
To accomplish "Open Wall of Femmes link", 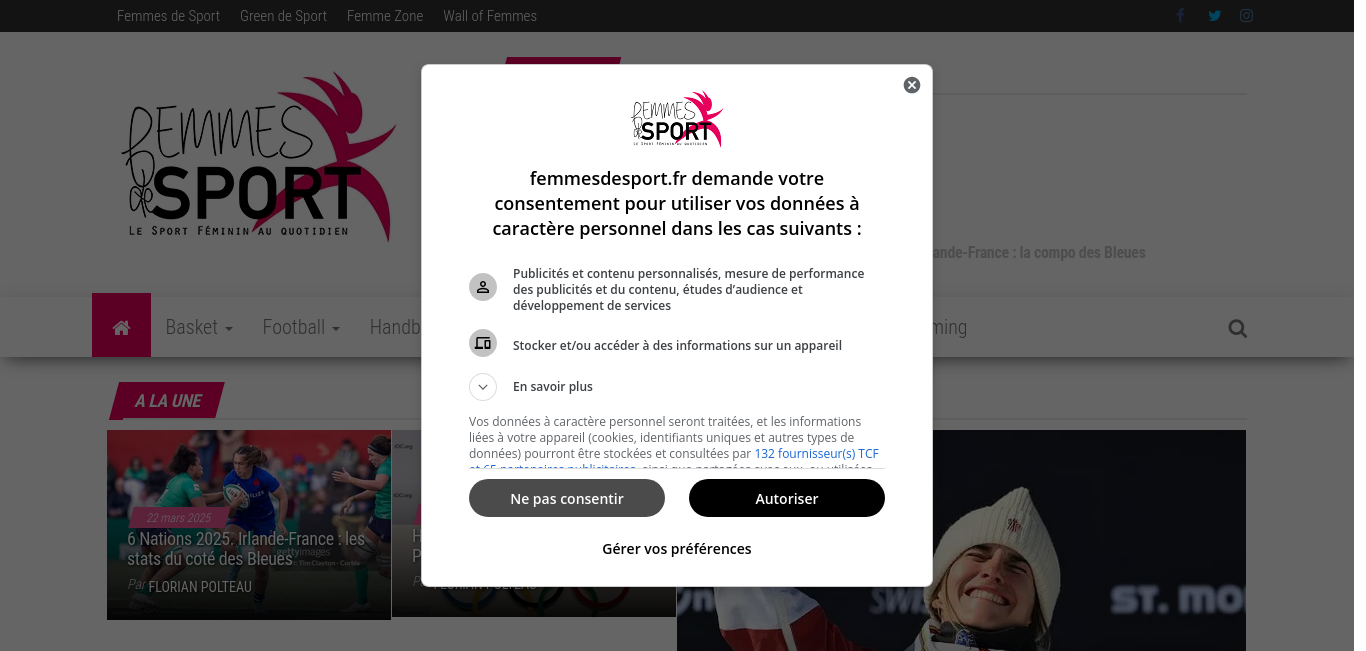I will coord(490,16).
